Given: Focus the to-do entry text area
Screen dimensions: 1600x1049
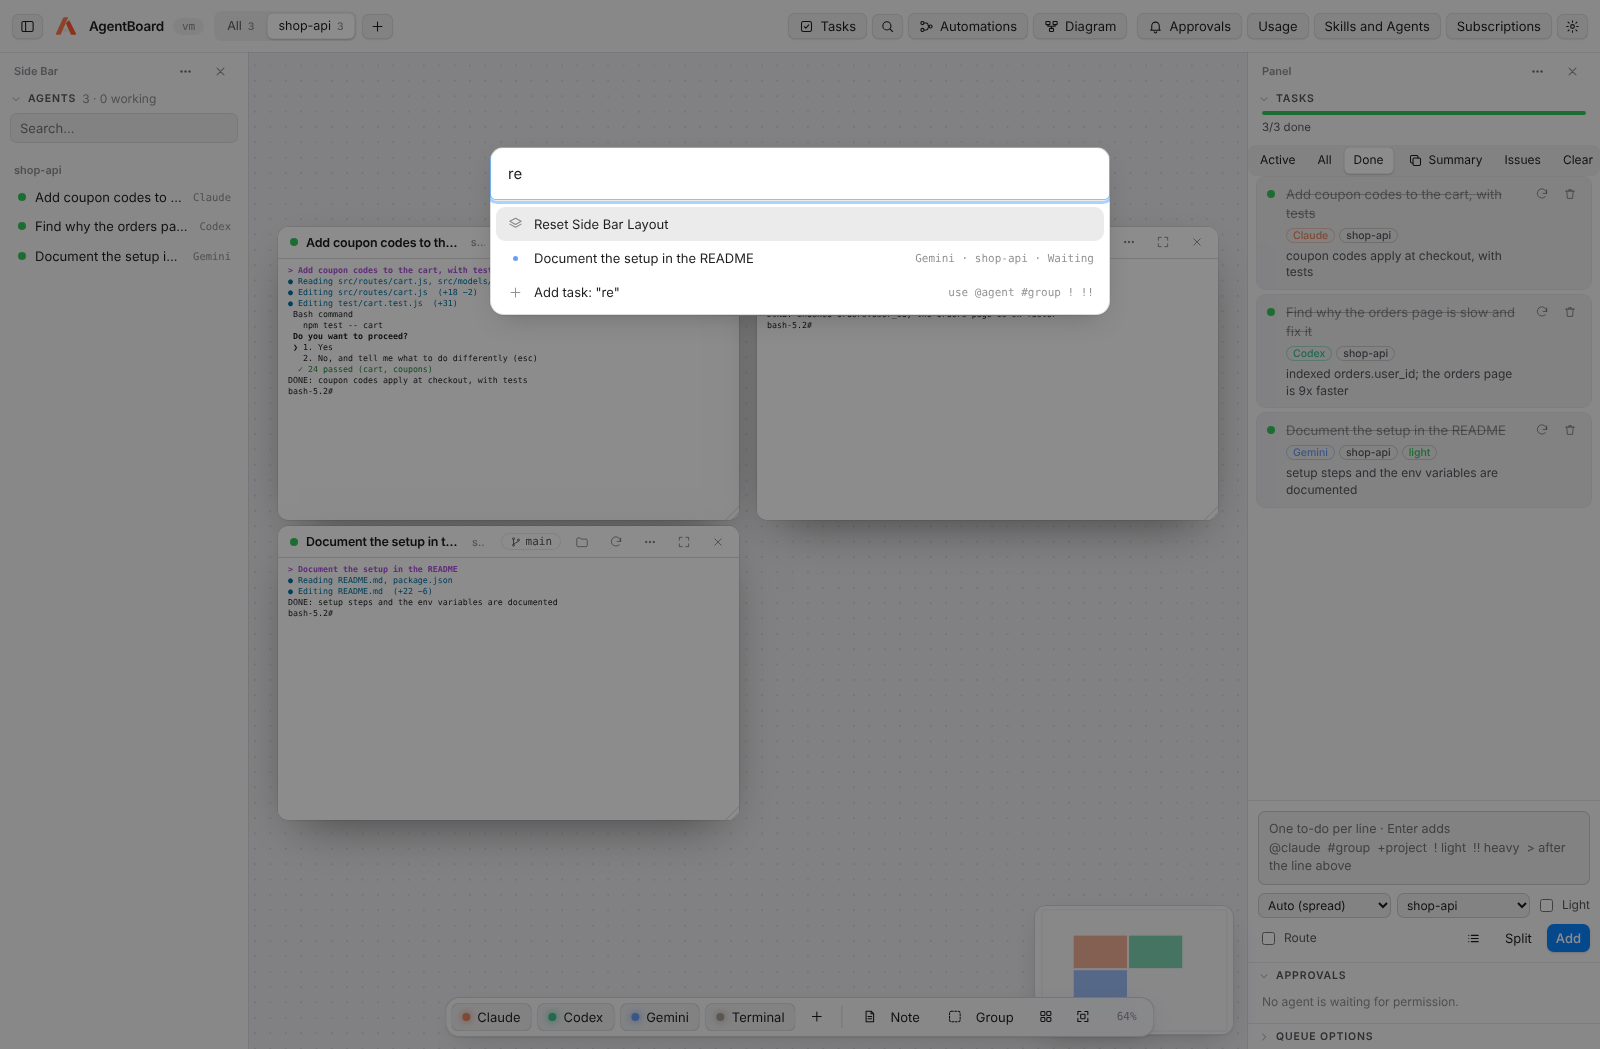Looking at the screenshot, I should pos(1424,848).
